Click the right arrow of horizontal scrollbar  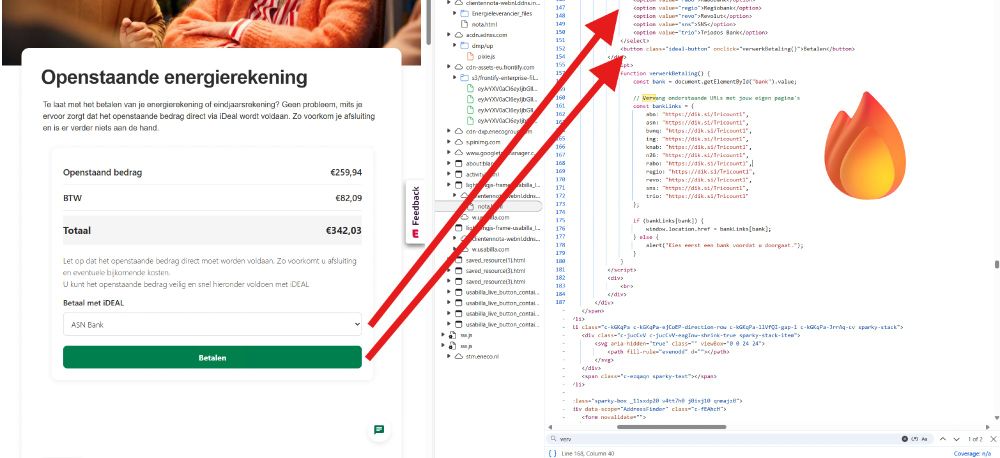point(987,427)
